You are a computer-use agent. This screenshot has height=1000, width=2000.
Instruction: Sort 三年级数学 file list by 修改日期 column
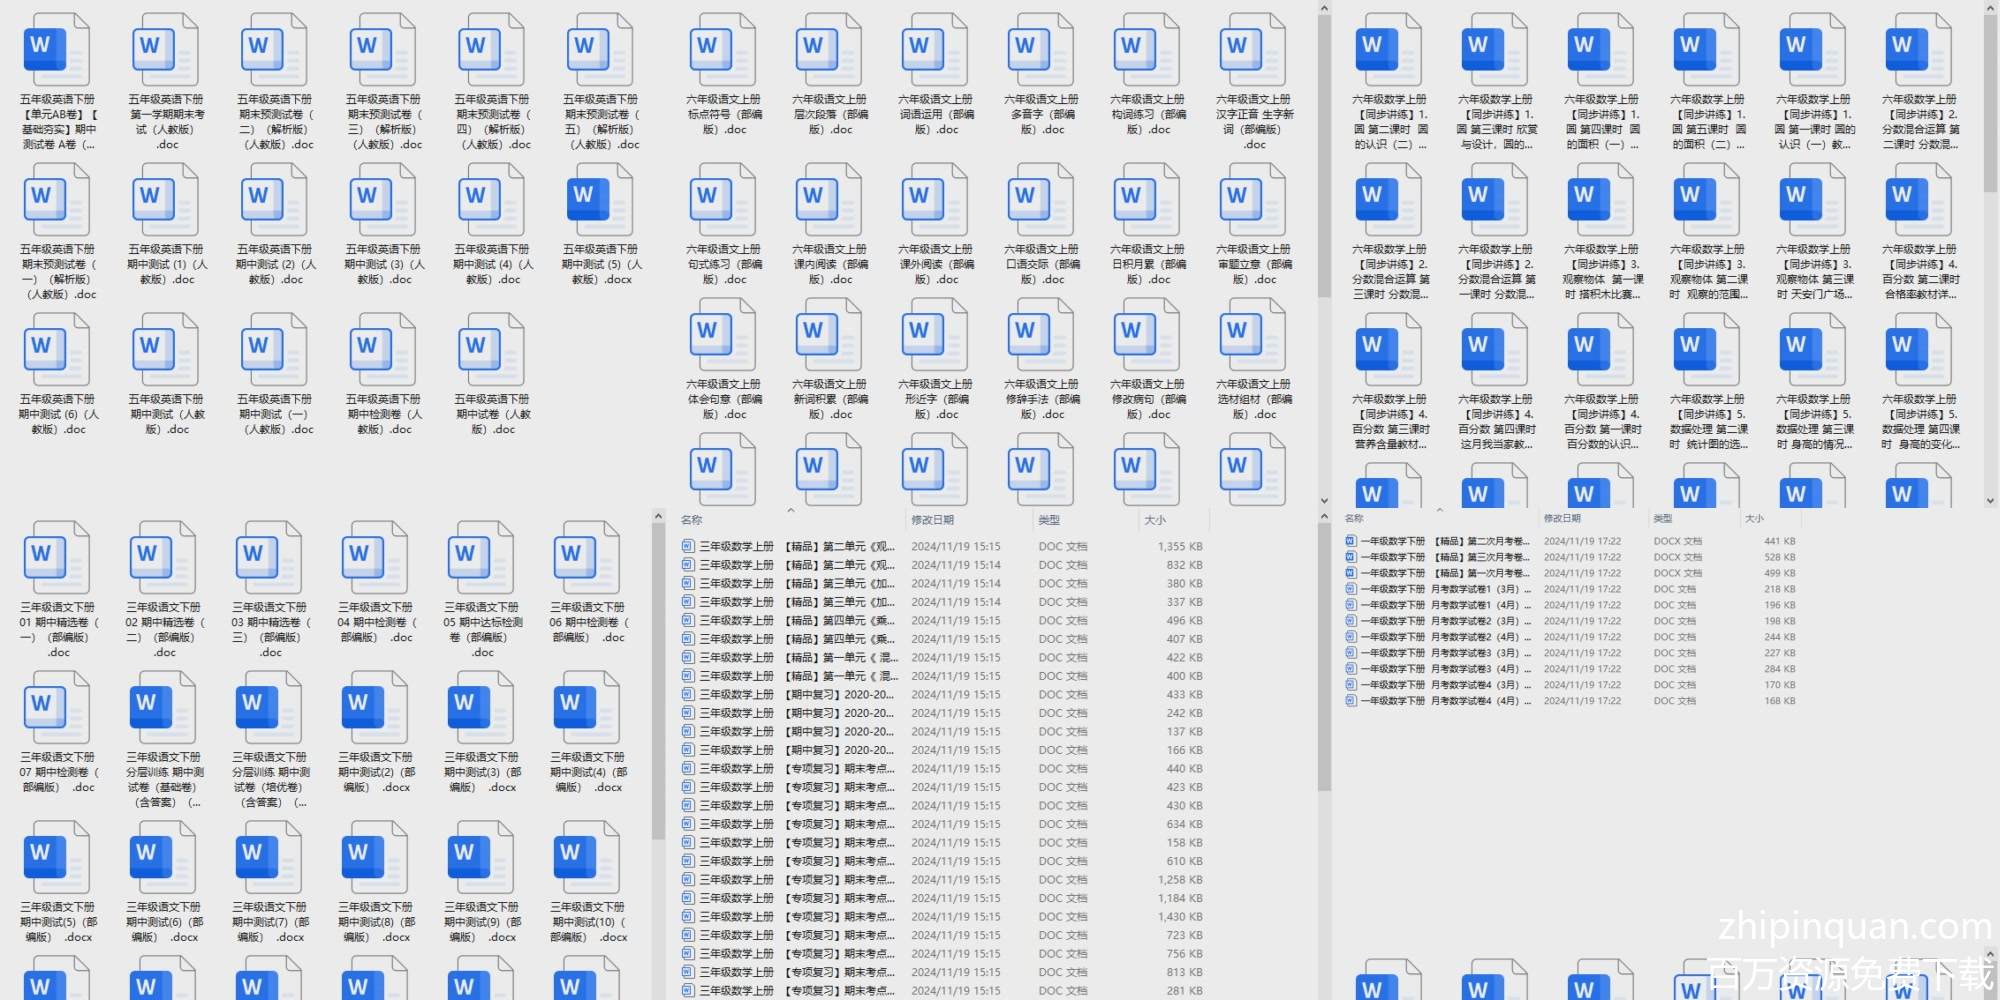[x=932, y=520]
